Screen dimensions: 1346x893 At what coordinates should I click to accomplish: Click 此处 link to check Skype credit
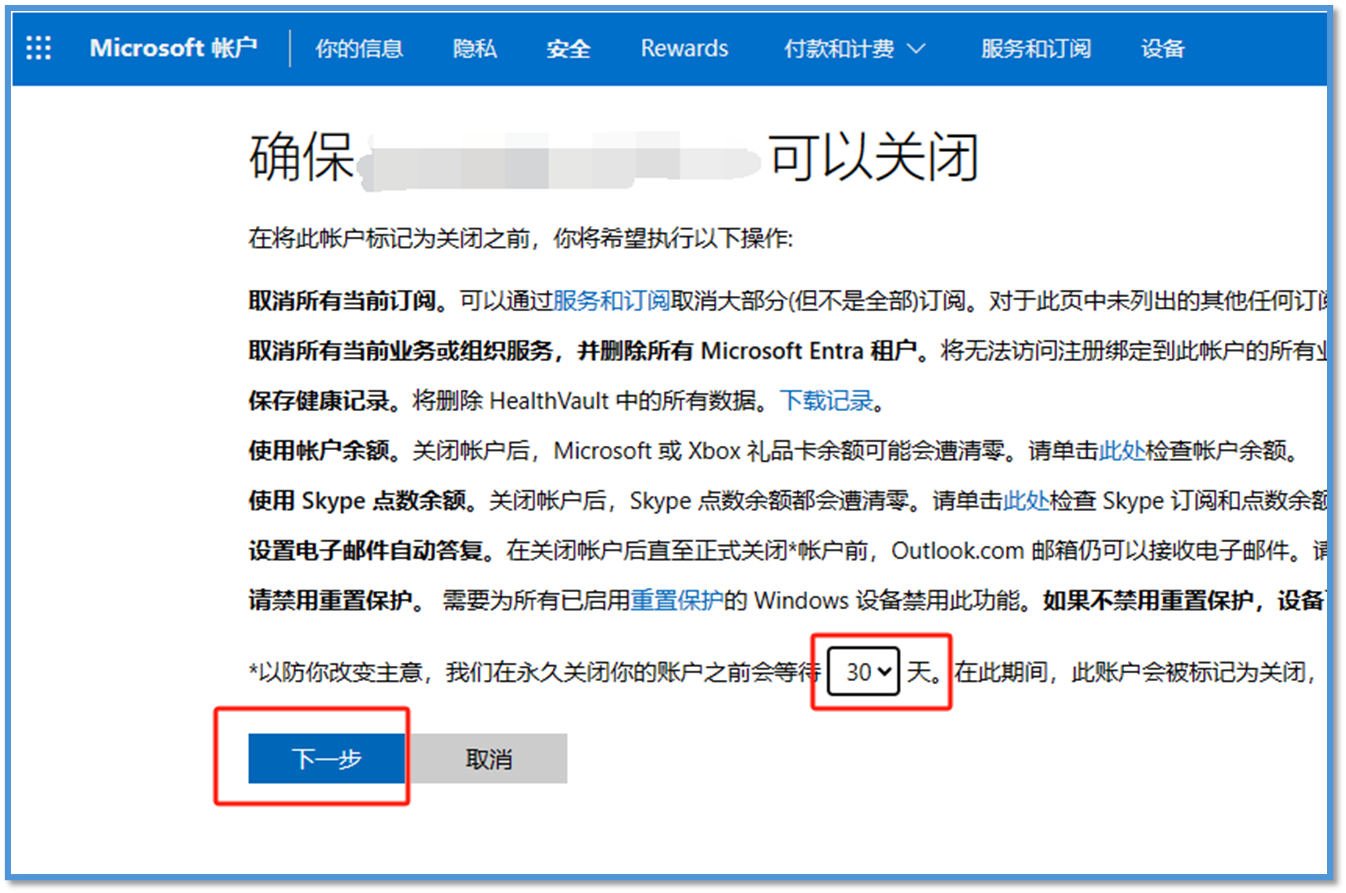click(1026, 500)
